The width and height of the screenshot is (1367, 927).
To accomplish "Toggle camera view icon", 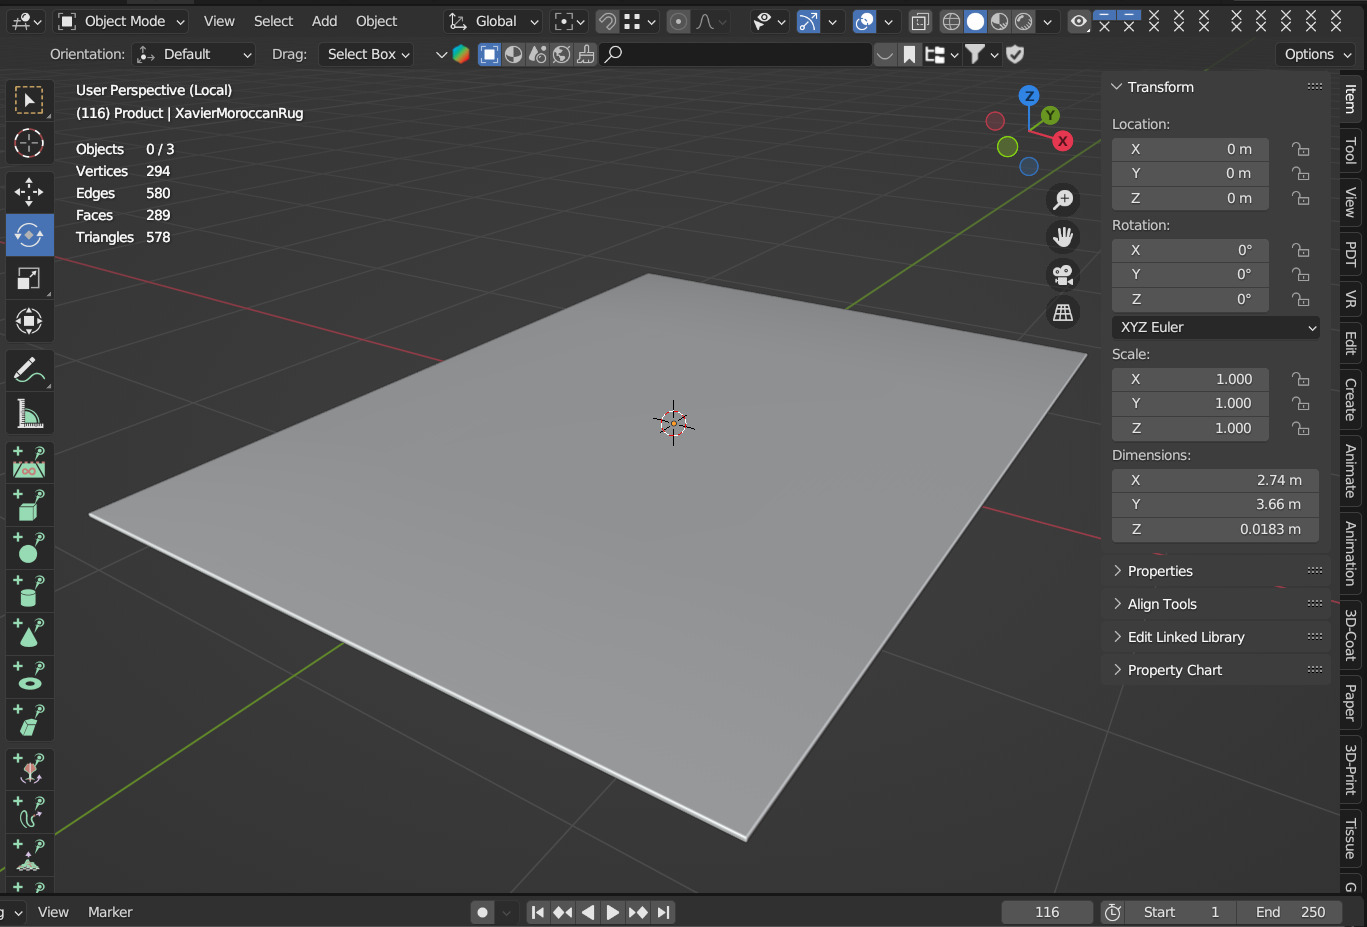I will tap(1063, 275).
